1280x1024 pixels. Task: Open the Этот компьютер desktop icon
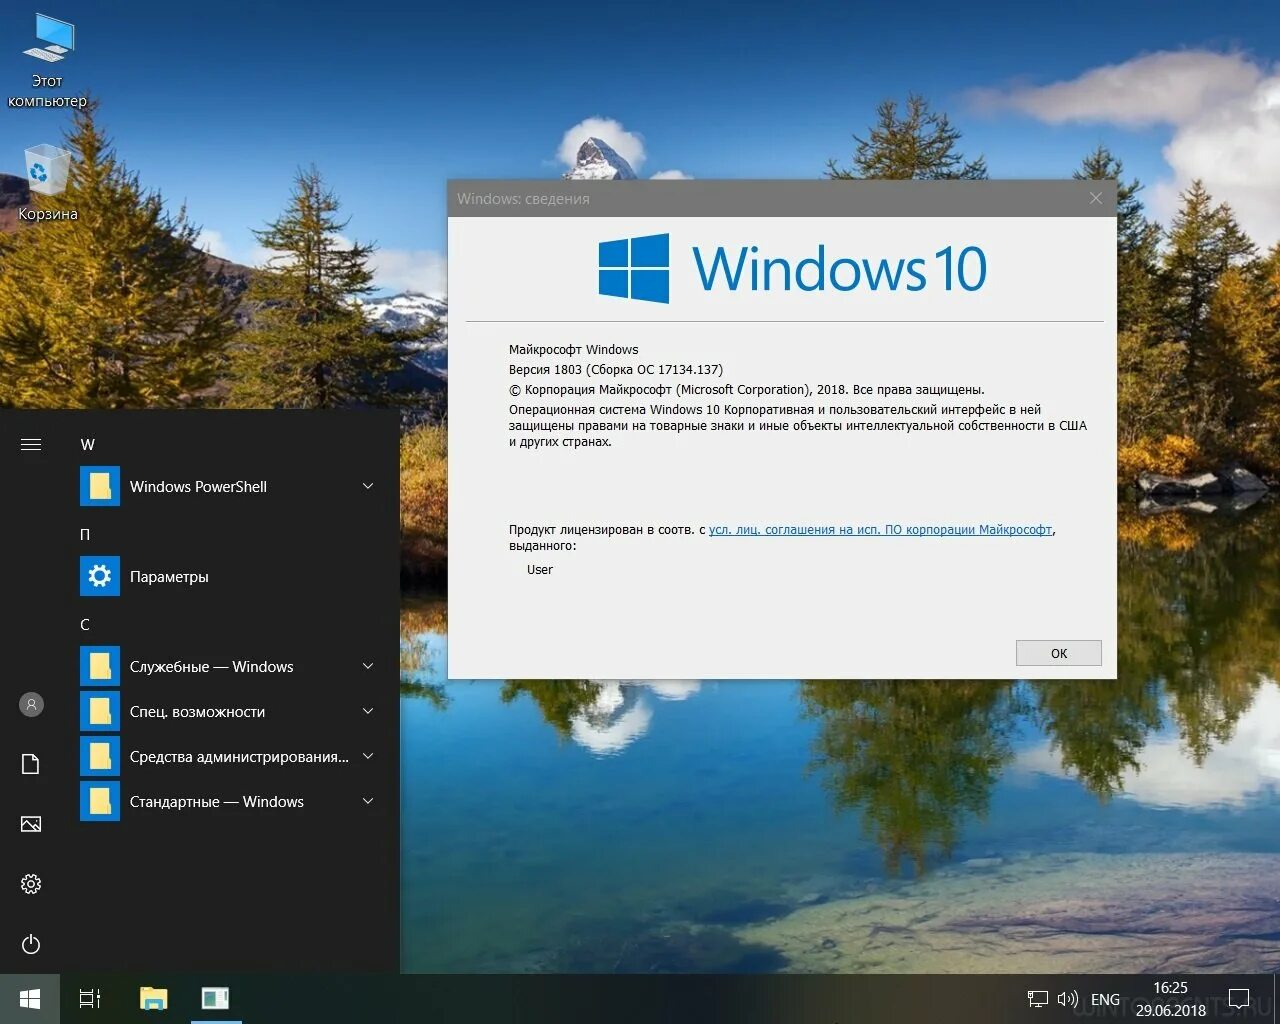click(x=48, y=60)
